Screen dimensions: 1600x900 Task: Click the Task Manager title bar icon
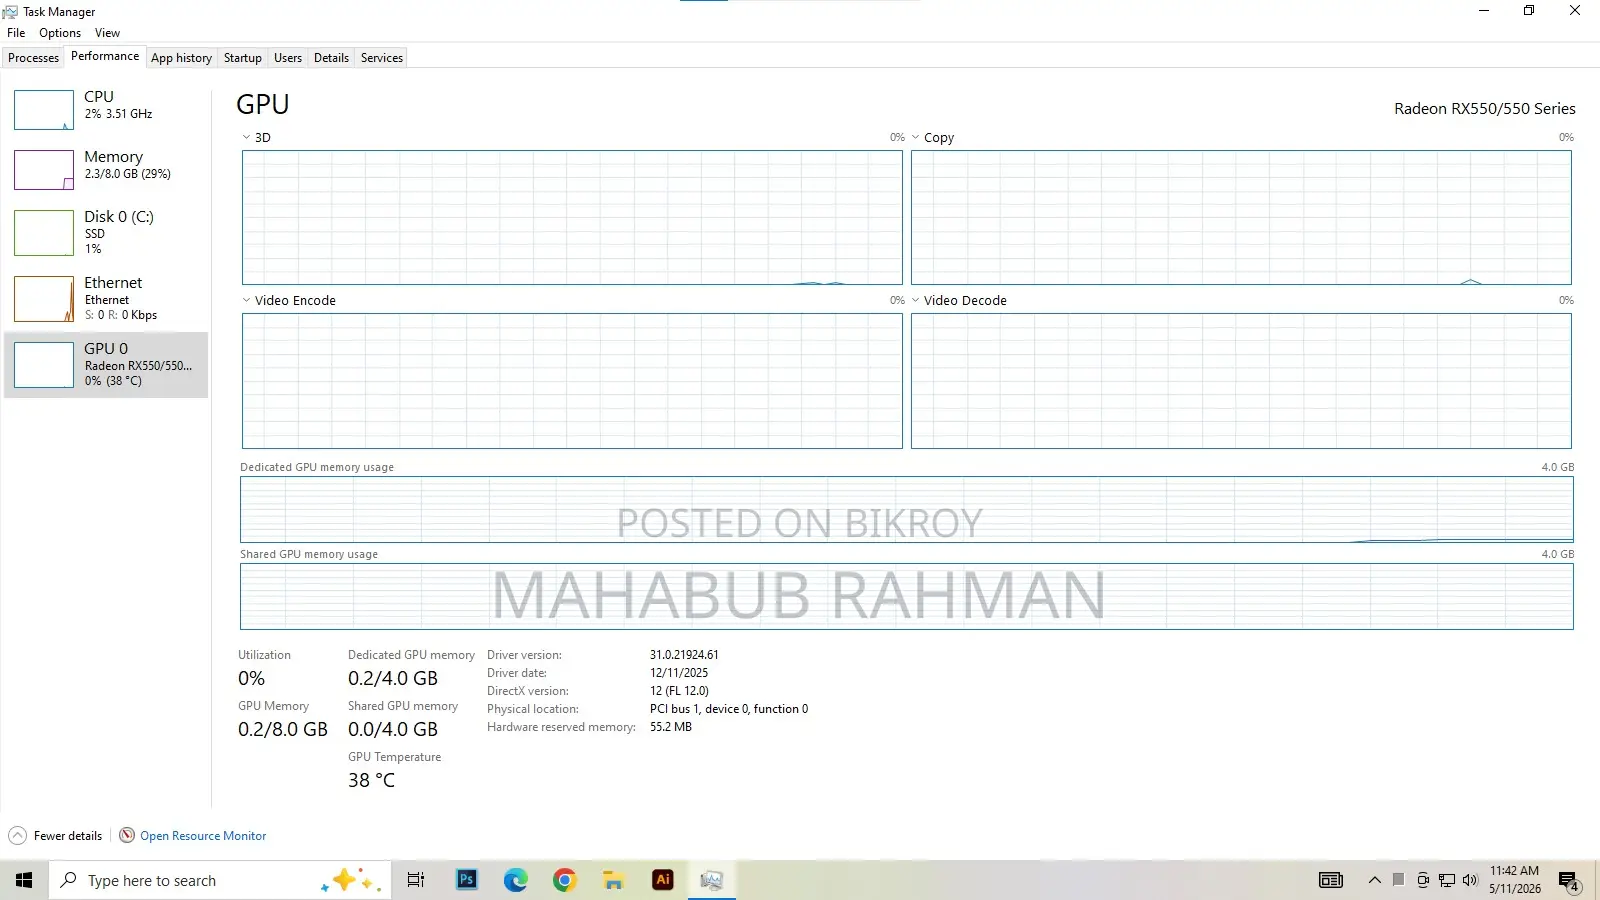click(10, 12)
